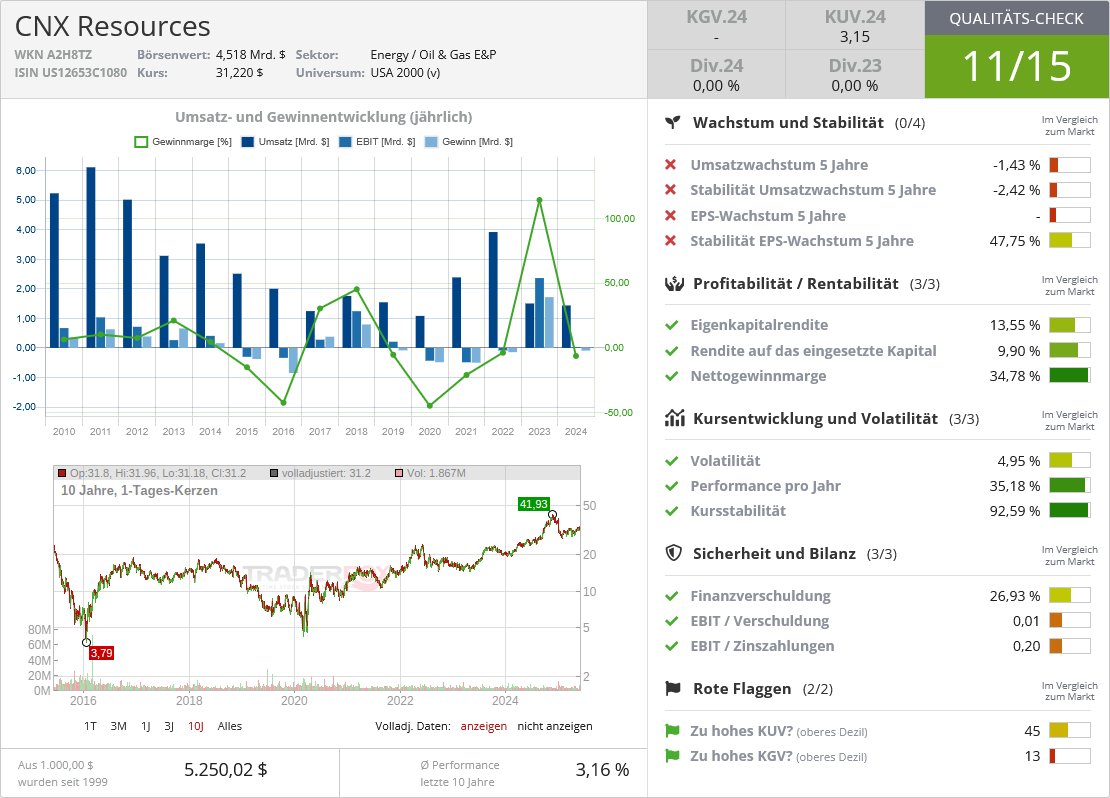The image size is (1110, 798).
Task: Select the 3J time range
Action: (x=169, y=726)
